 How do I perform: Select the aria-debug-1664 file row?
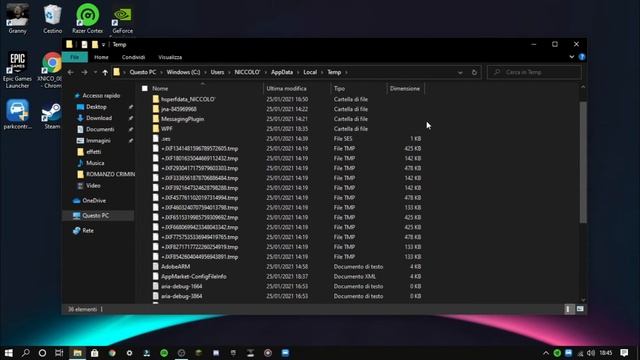[x=287, y=286]
